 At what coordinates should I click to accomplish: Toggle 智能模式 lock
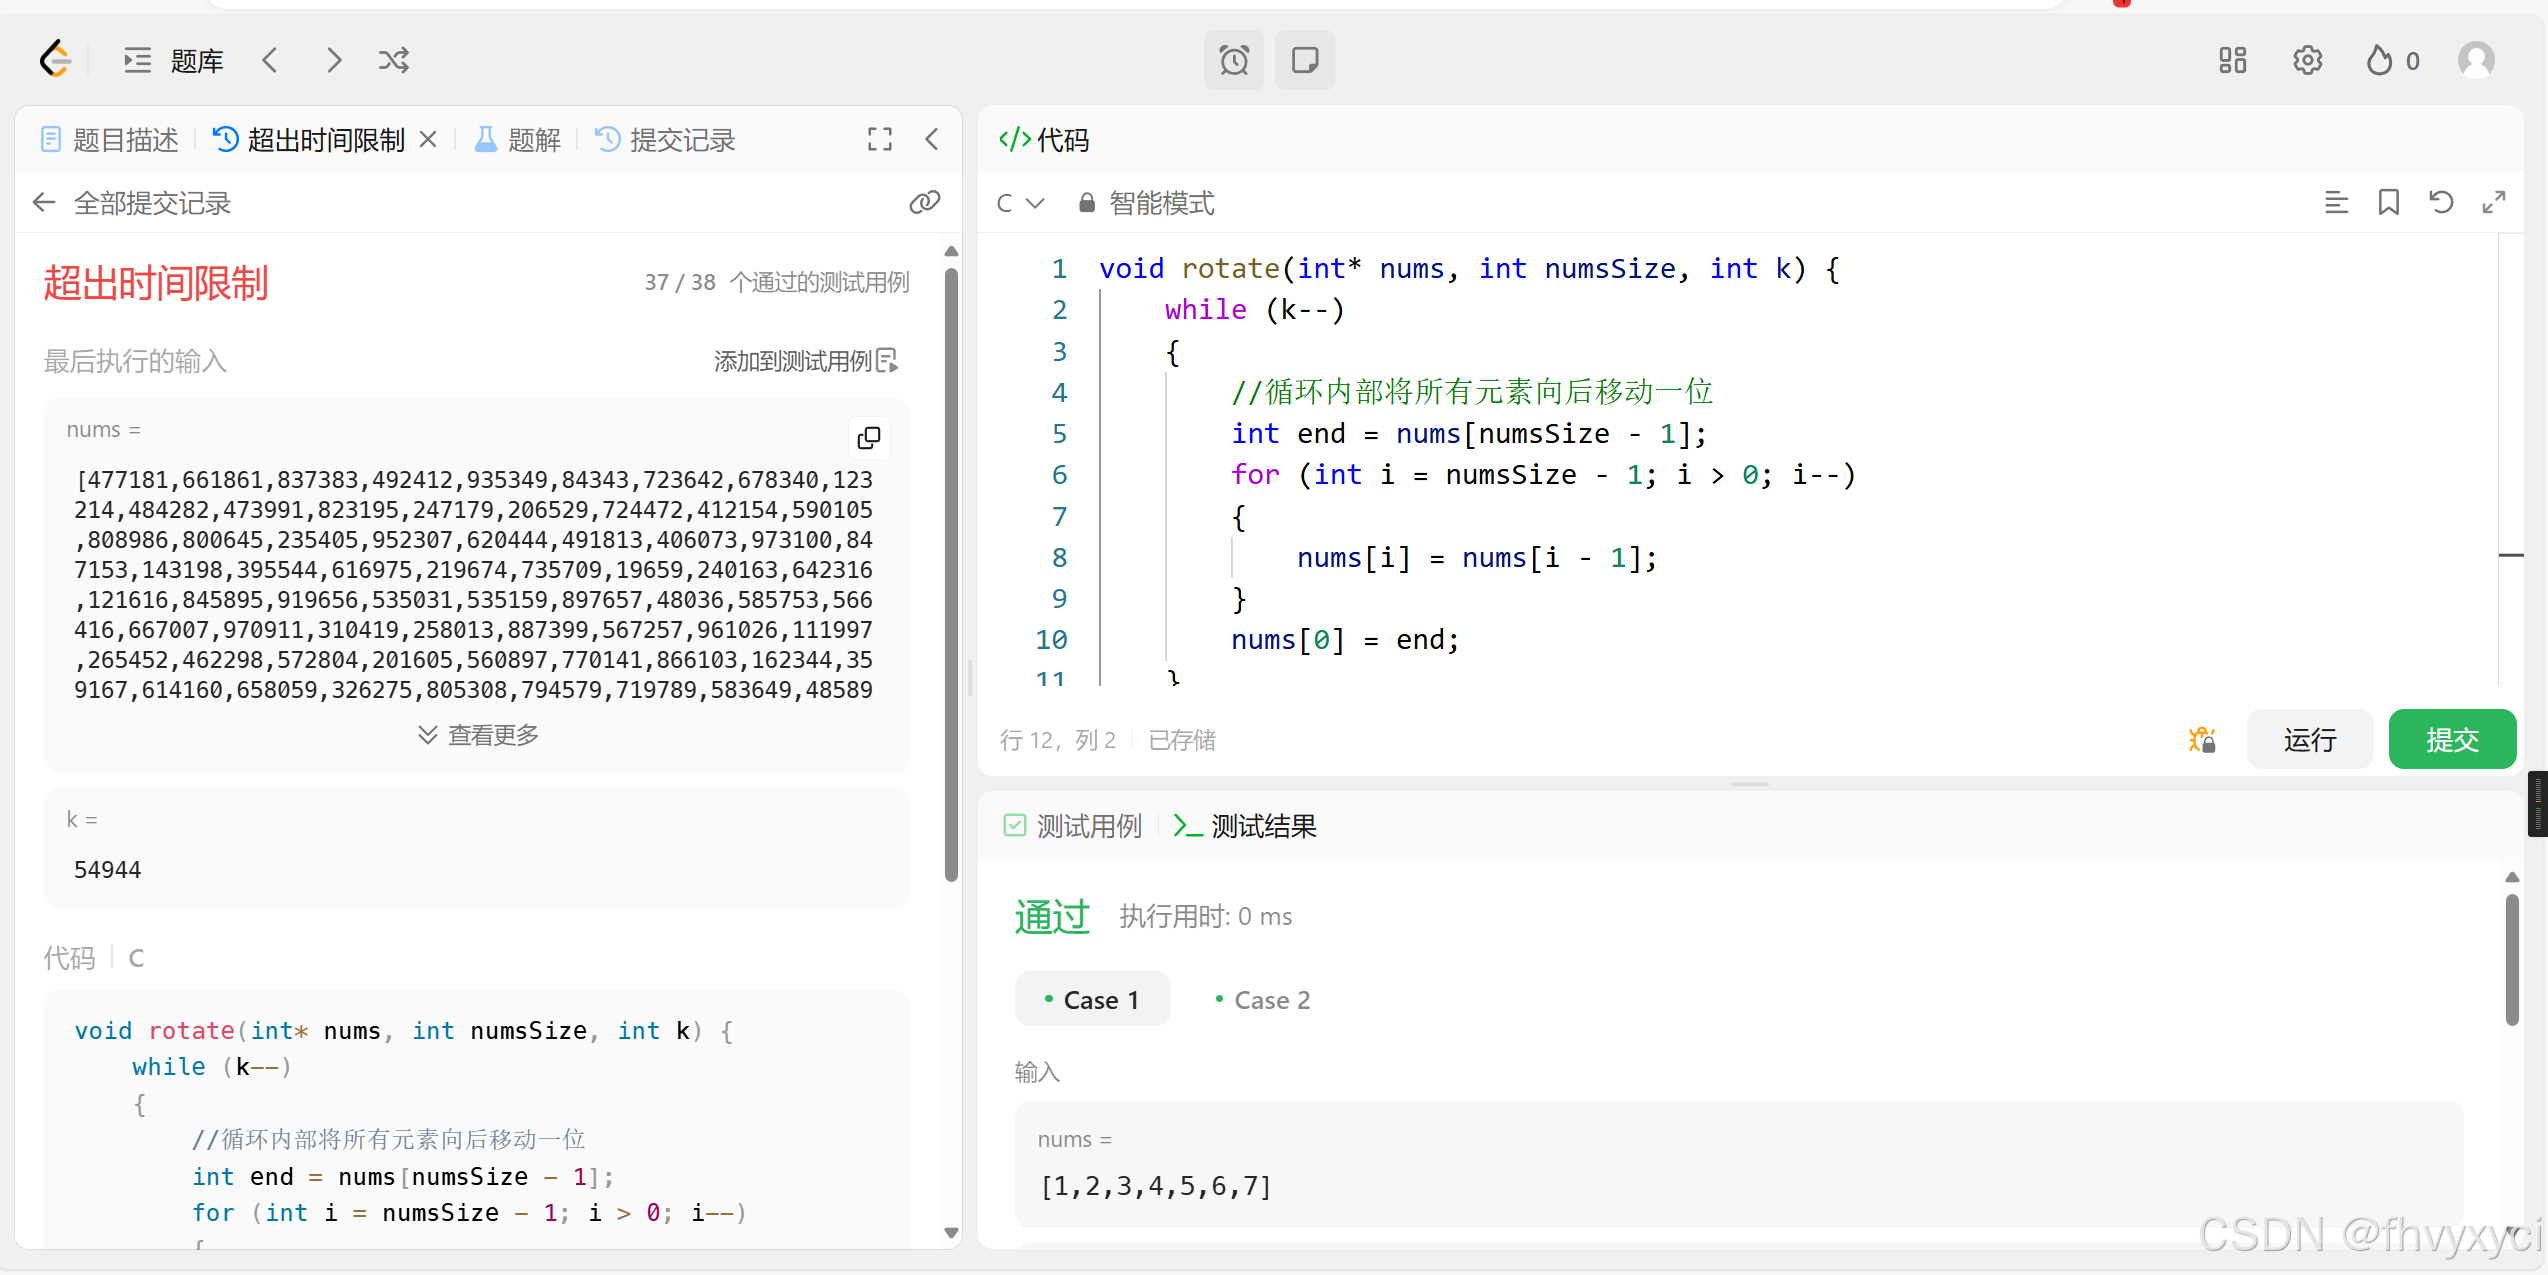click(1146, 204)
